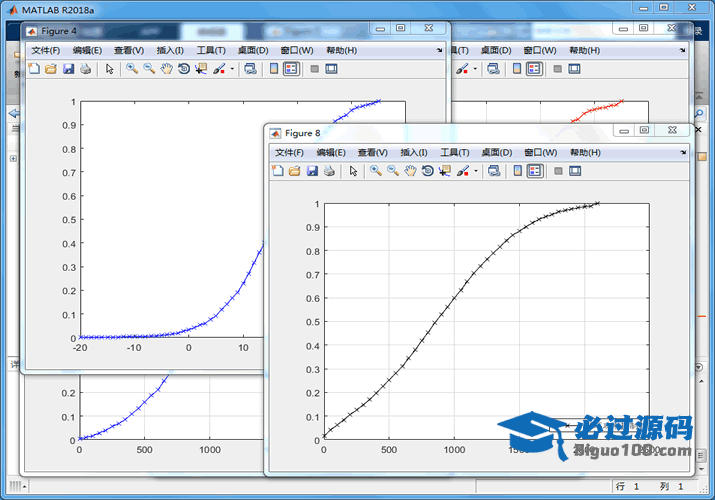Open 插入(I) menu in Figure 4
Image resolution: width=715 pixels, height=500 pixels.
click(x=170, y=50)
